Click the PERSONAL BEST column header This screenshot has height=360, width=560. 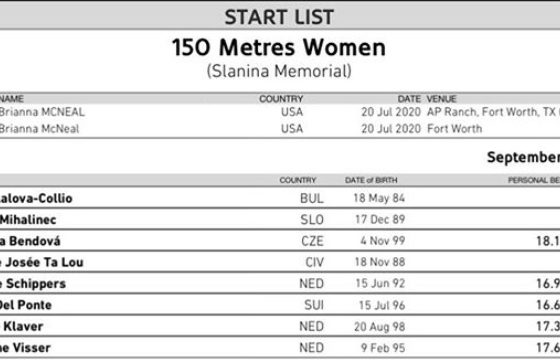click(534, 180)
